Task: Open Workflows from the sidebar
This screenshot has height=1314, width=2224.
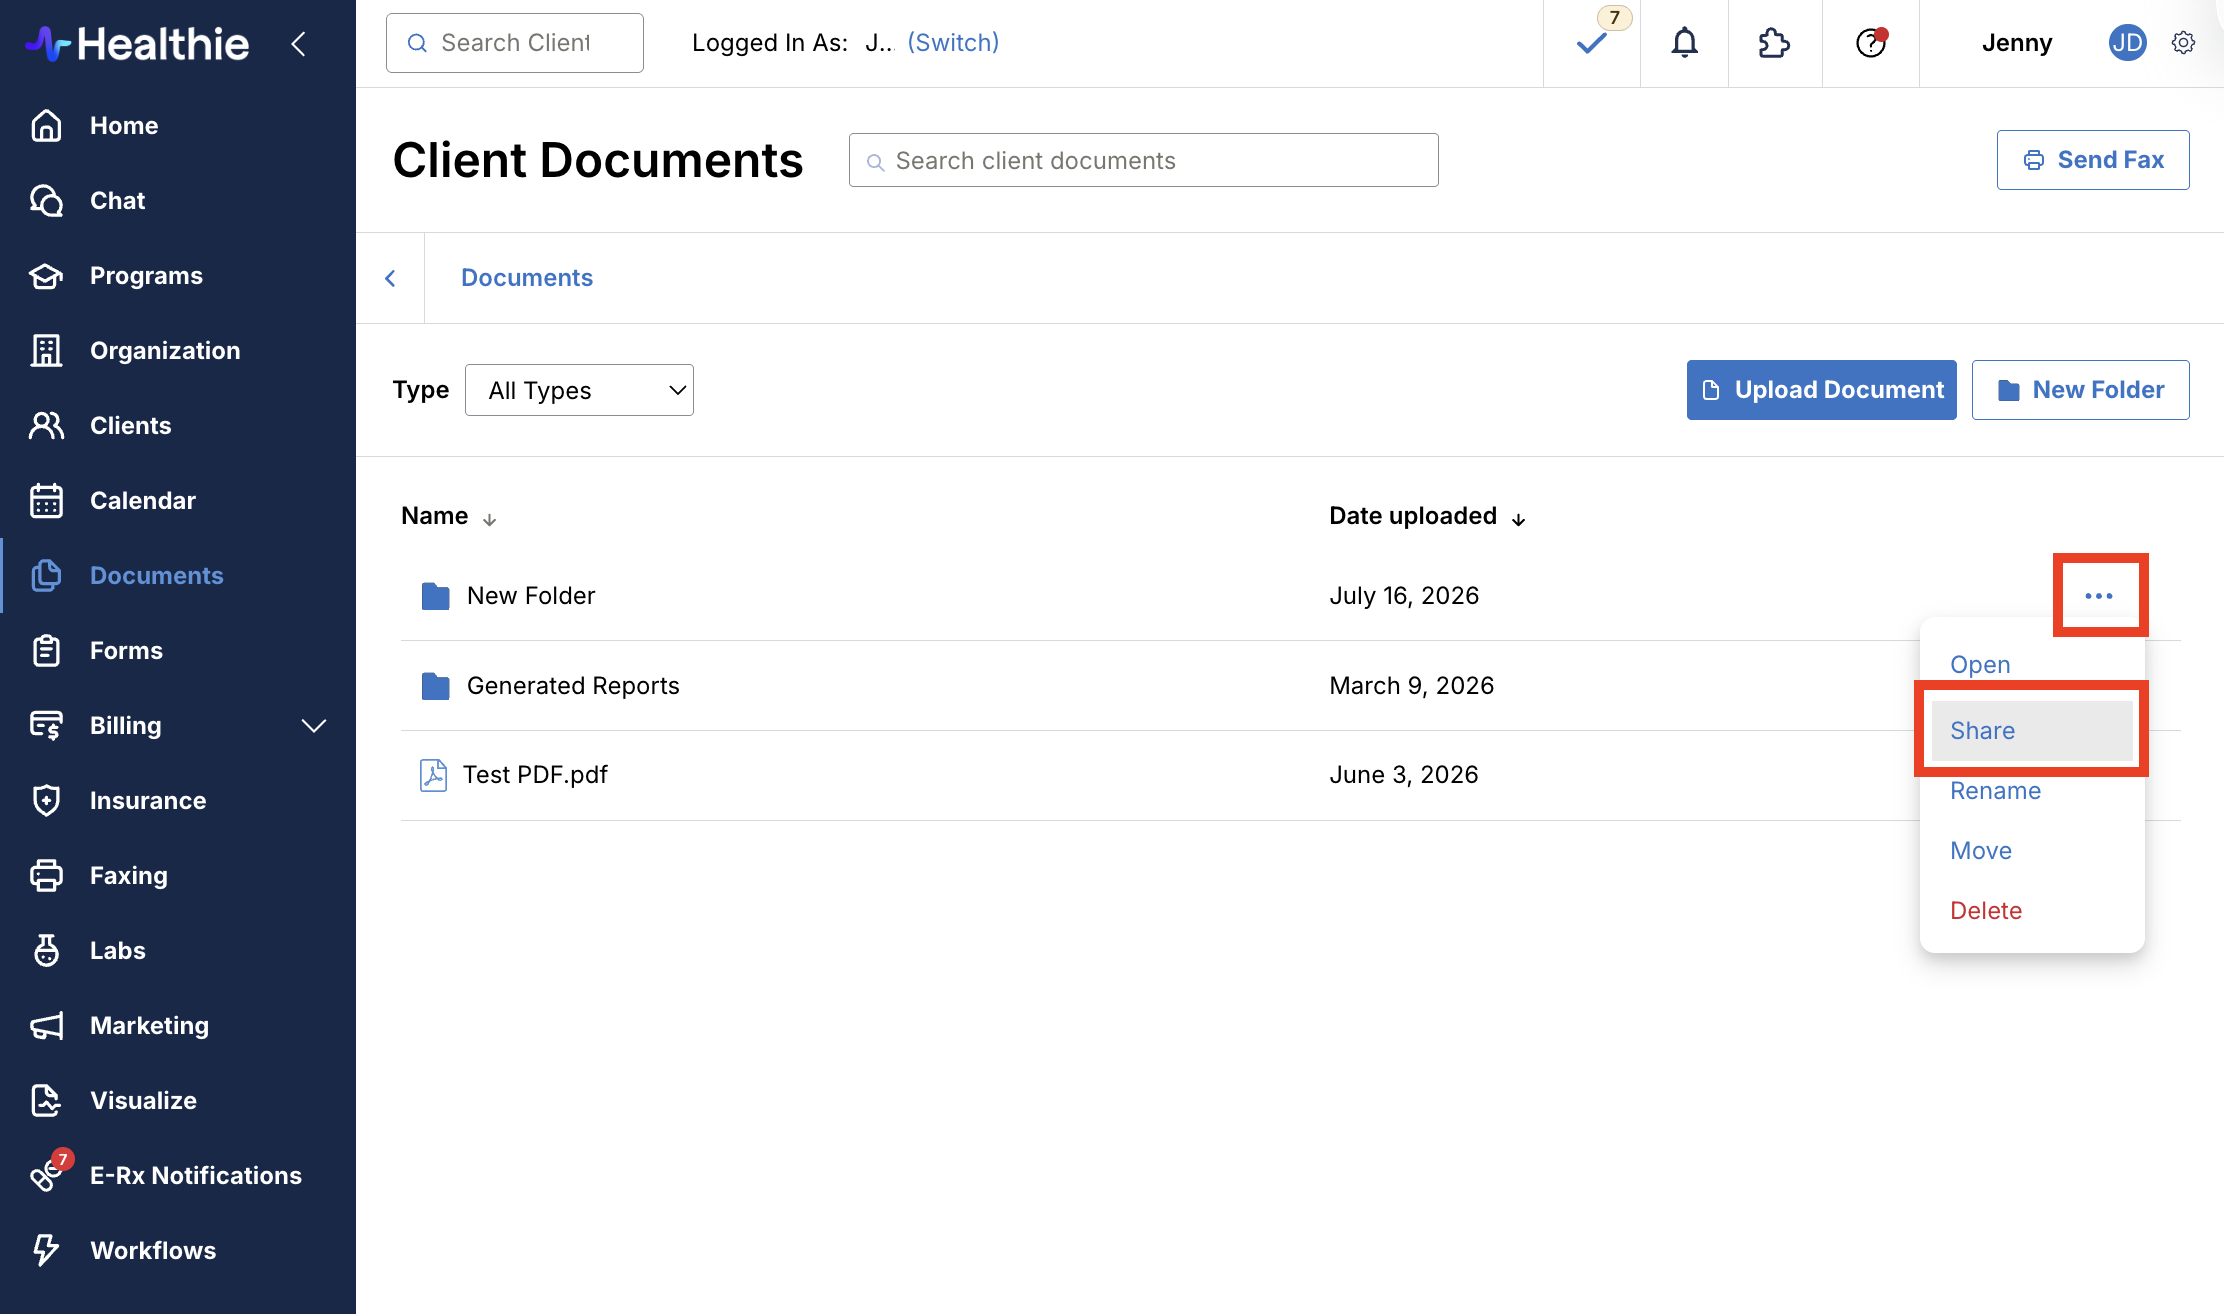Action: [x=153, y=1251]
